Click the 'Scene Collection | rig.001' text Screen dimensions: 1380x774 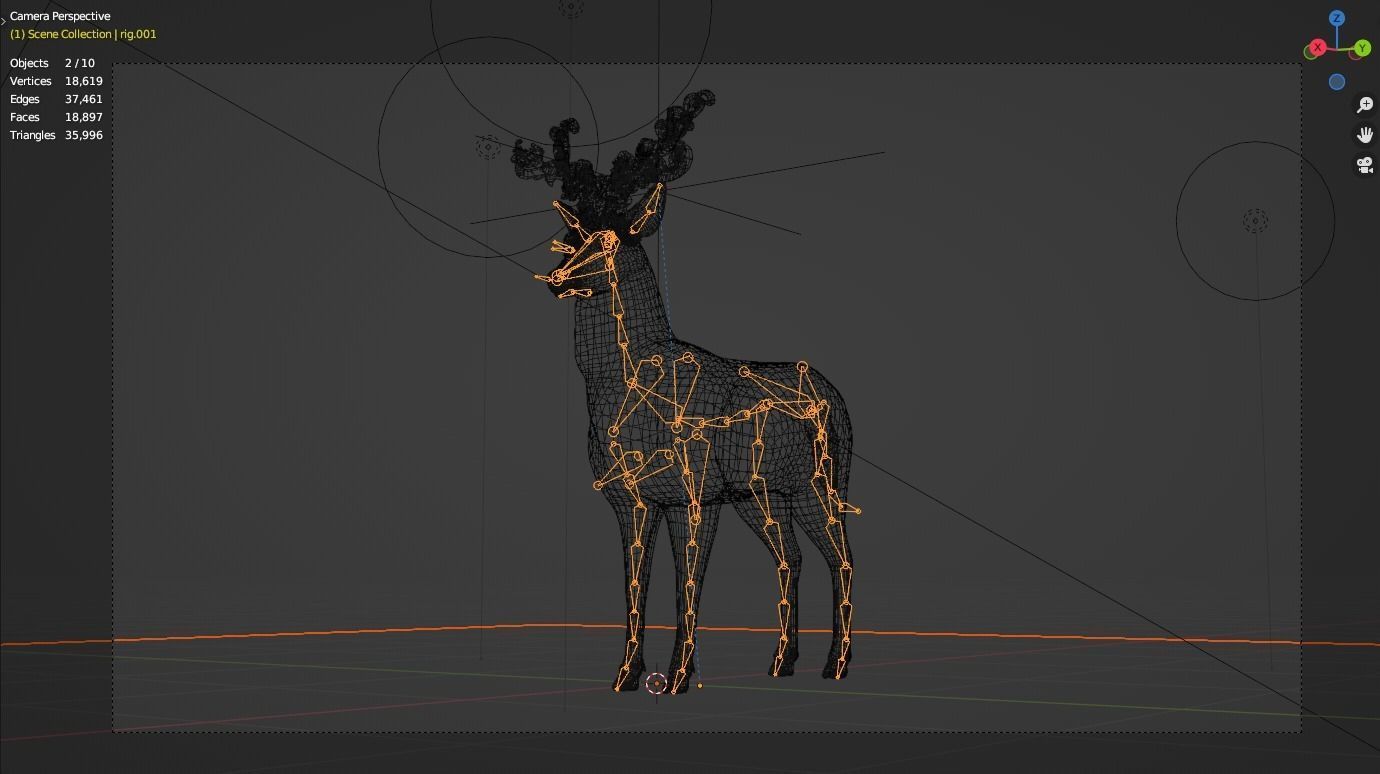click(x=92, y=34)
